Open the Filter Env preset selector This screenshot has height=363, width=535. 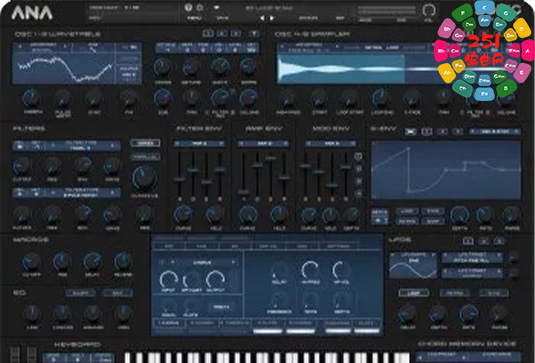(x=199, y=144)
